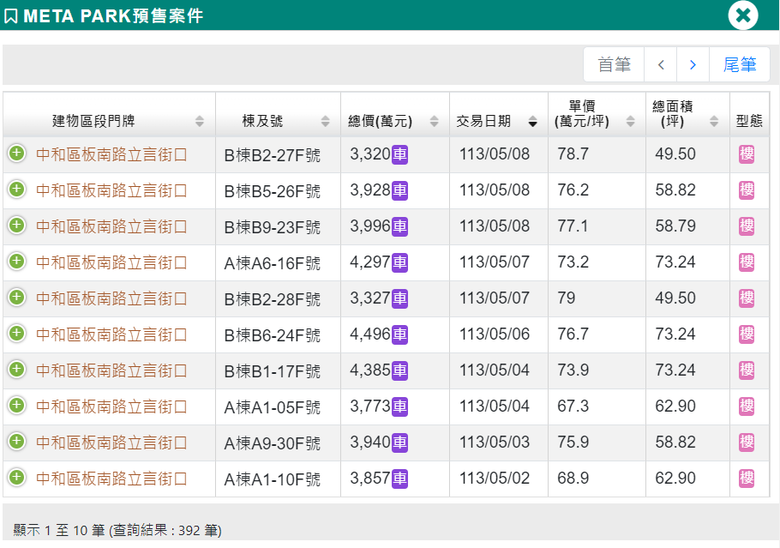Sort by 交易日期 column
780x548 pixels.
click(x=498, y=115)
